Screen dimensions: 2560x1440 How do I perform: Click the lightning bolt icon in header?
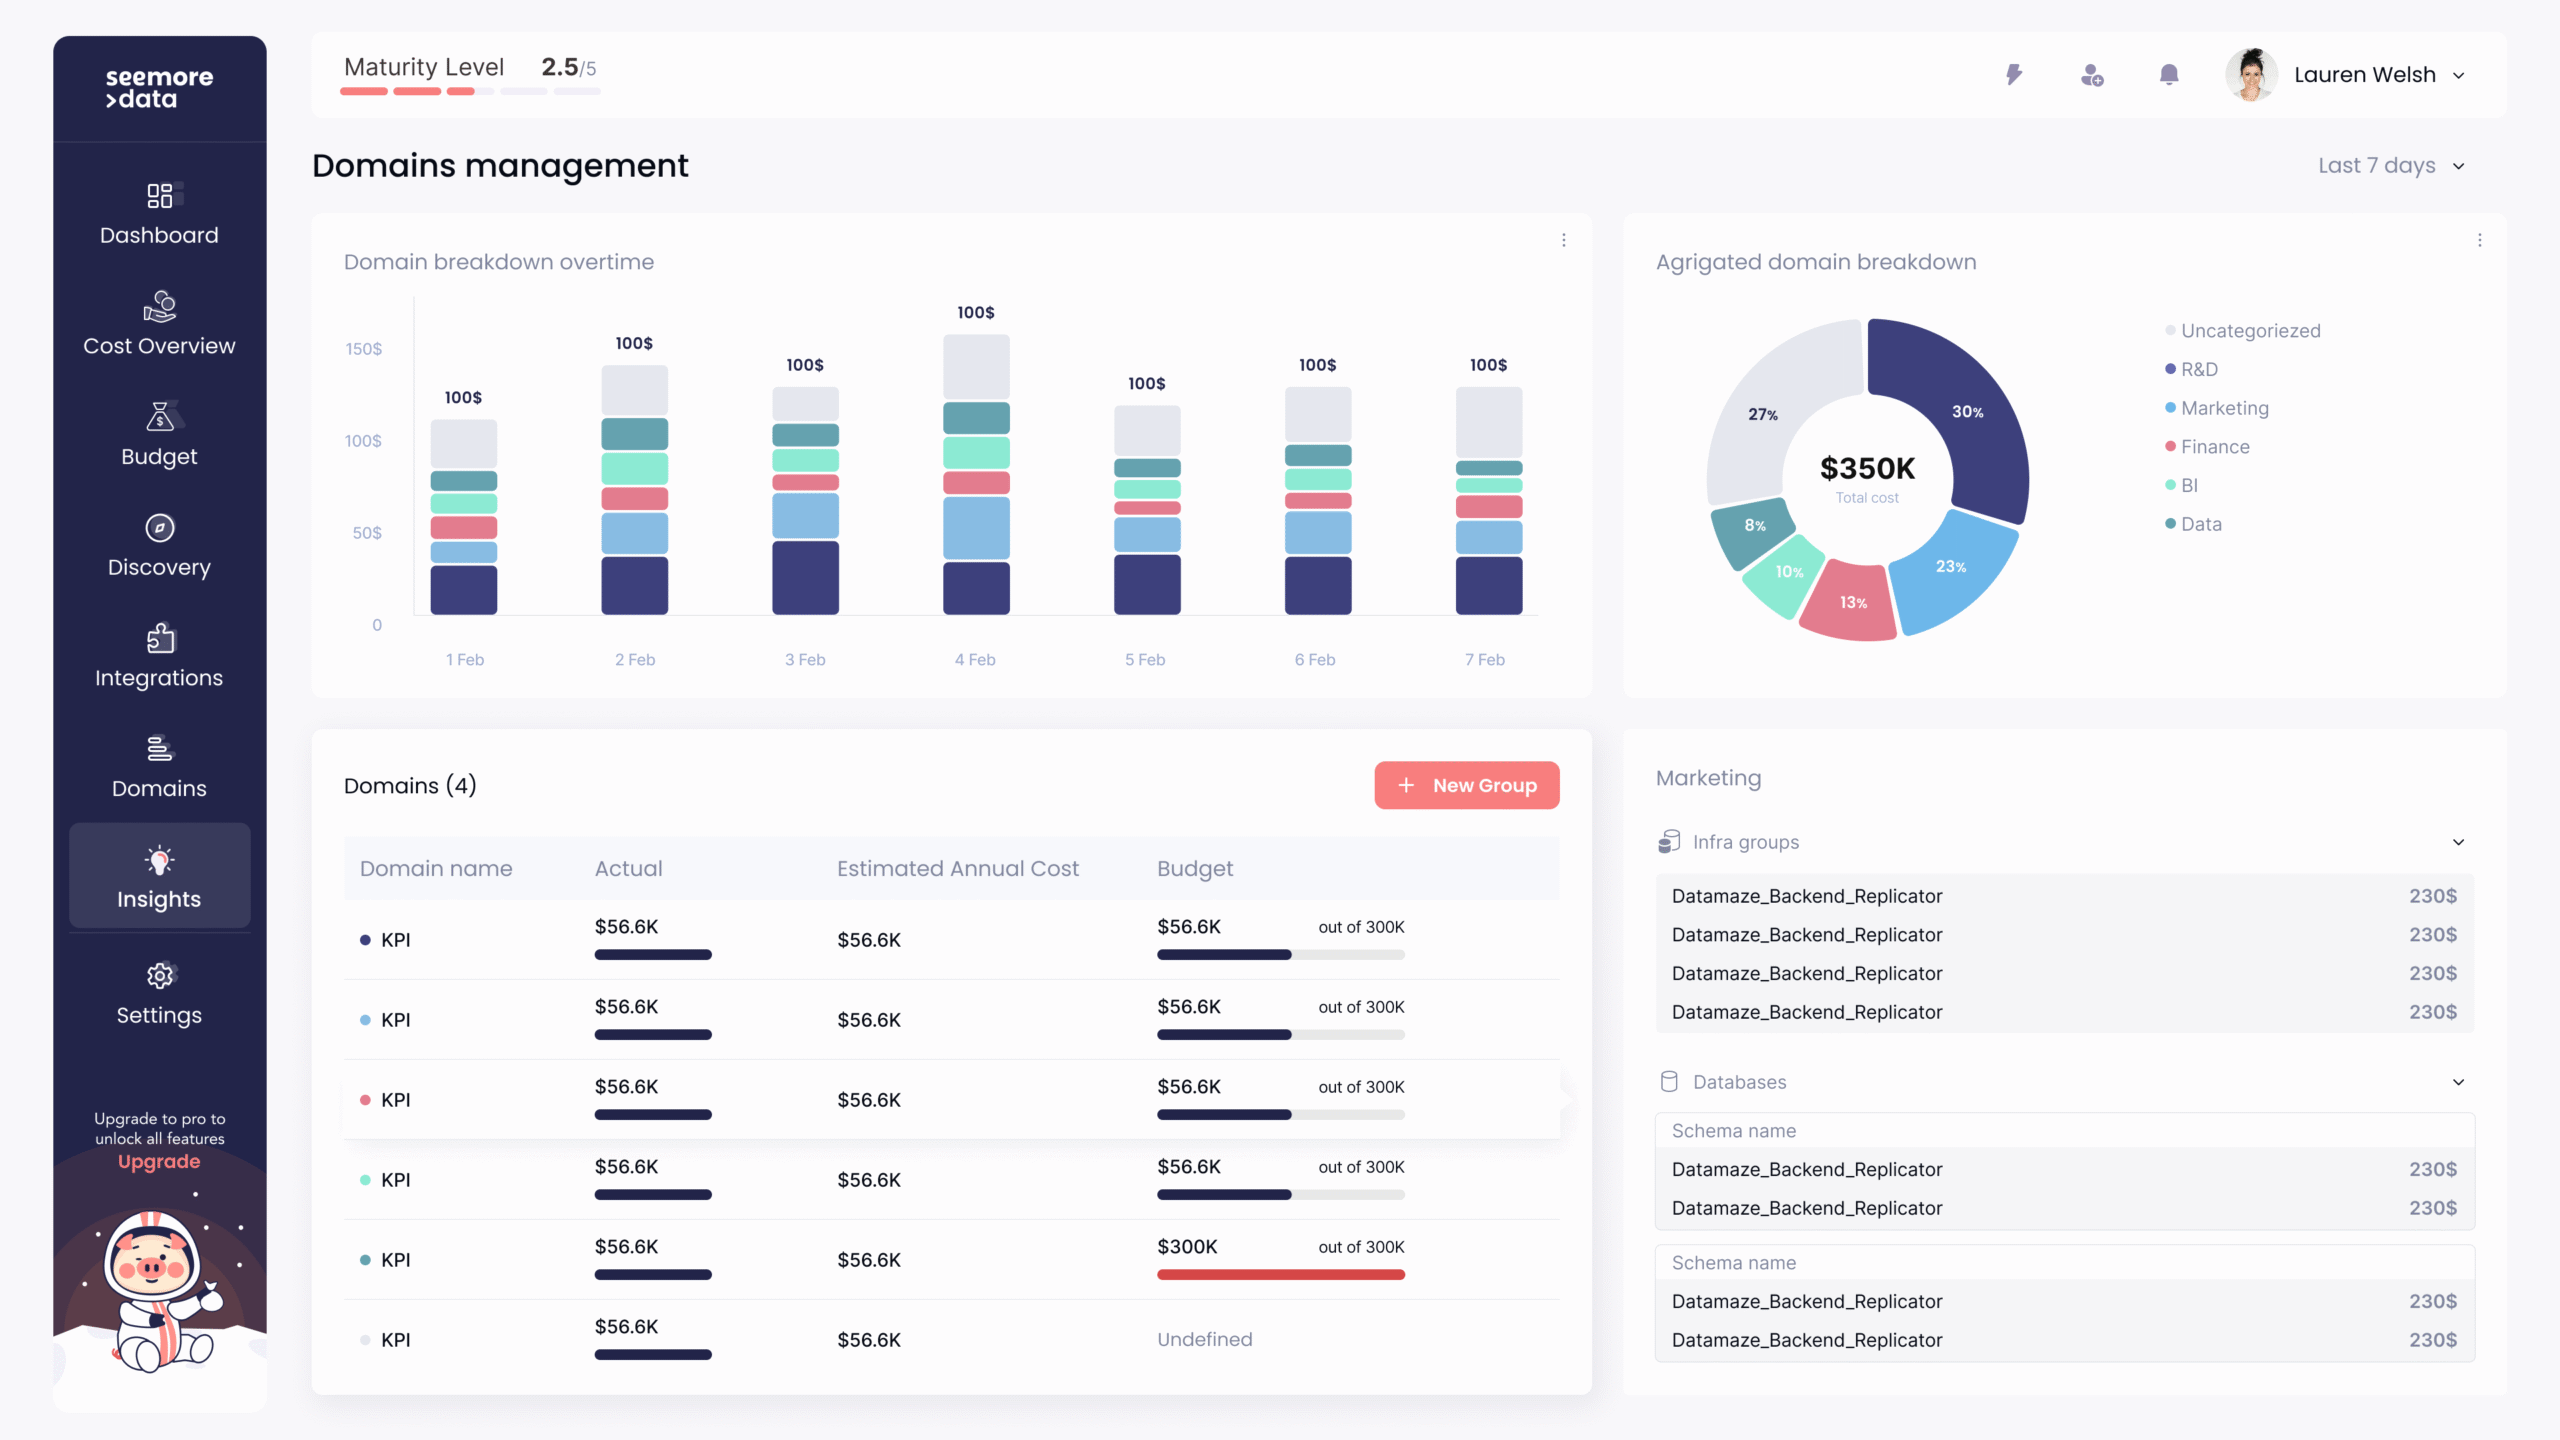click(2014, 75)
